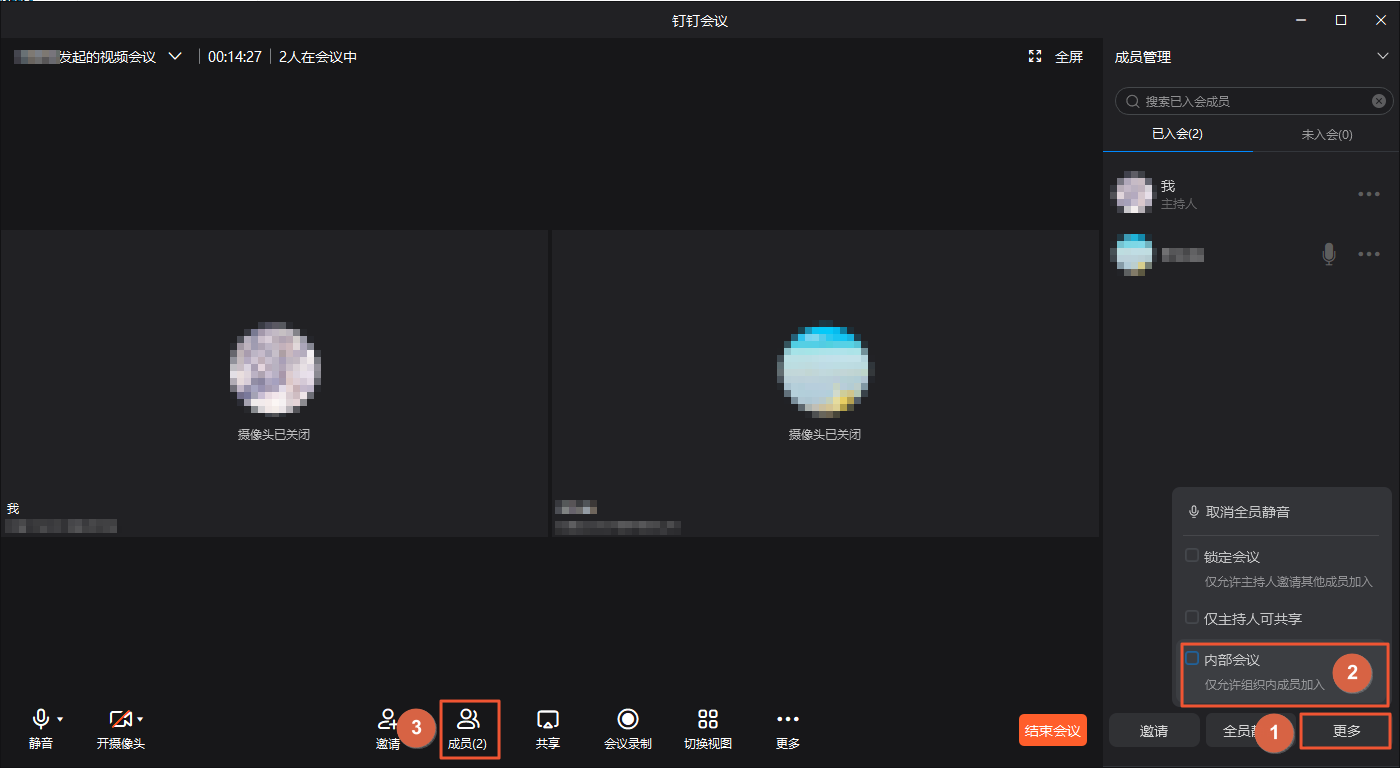Clear the member search box
The image size is (1400, 768).
pyautogui.click(x=1379, y=101)
